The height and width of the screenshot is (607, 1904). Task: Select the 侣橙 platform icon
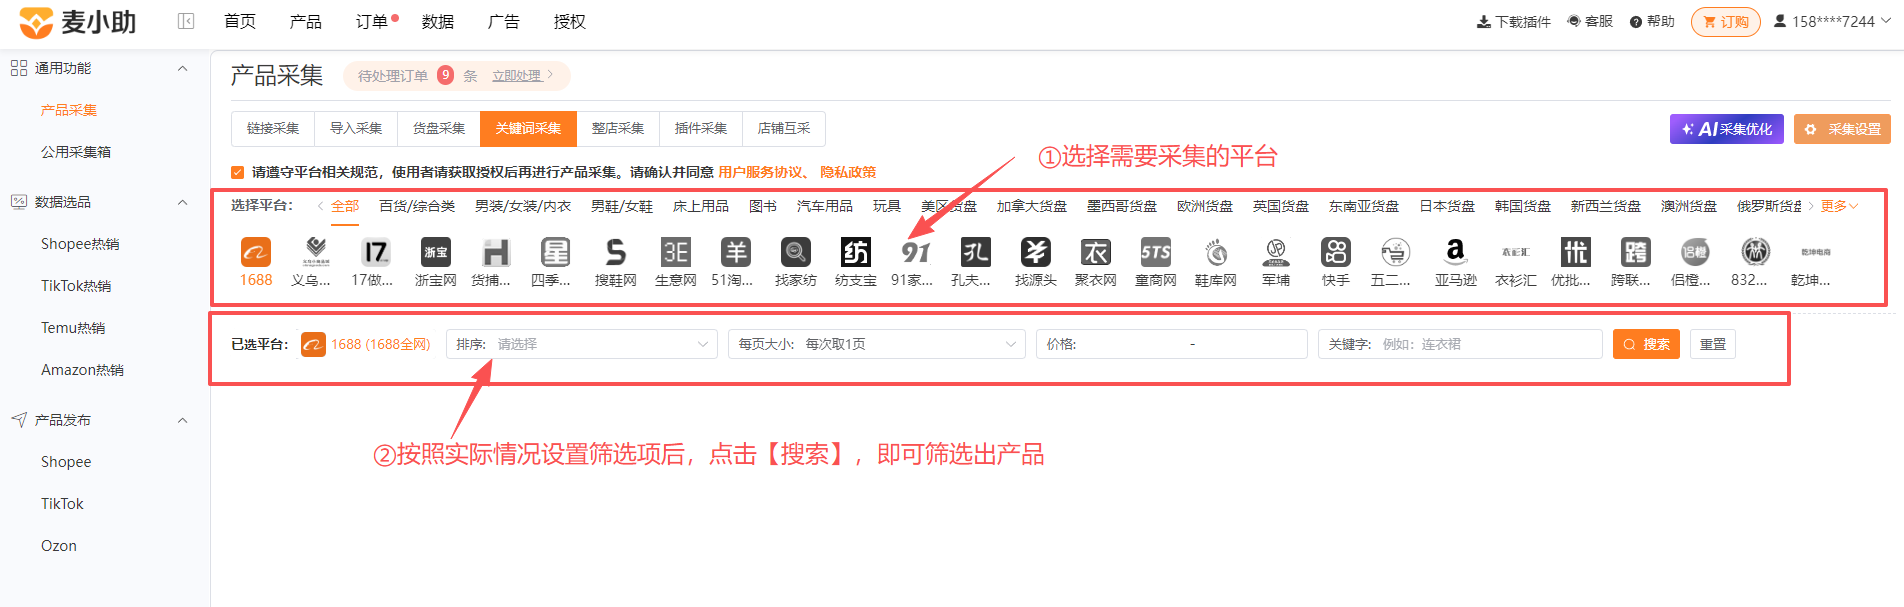point(1696,252)
